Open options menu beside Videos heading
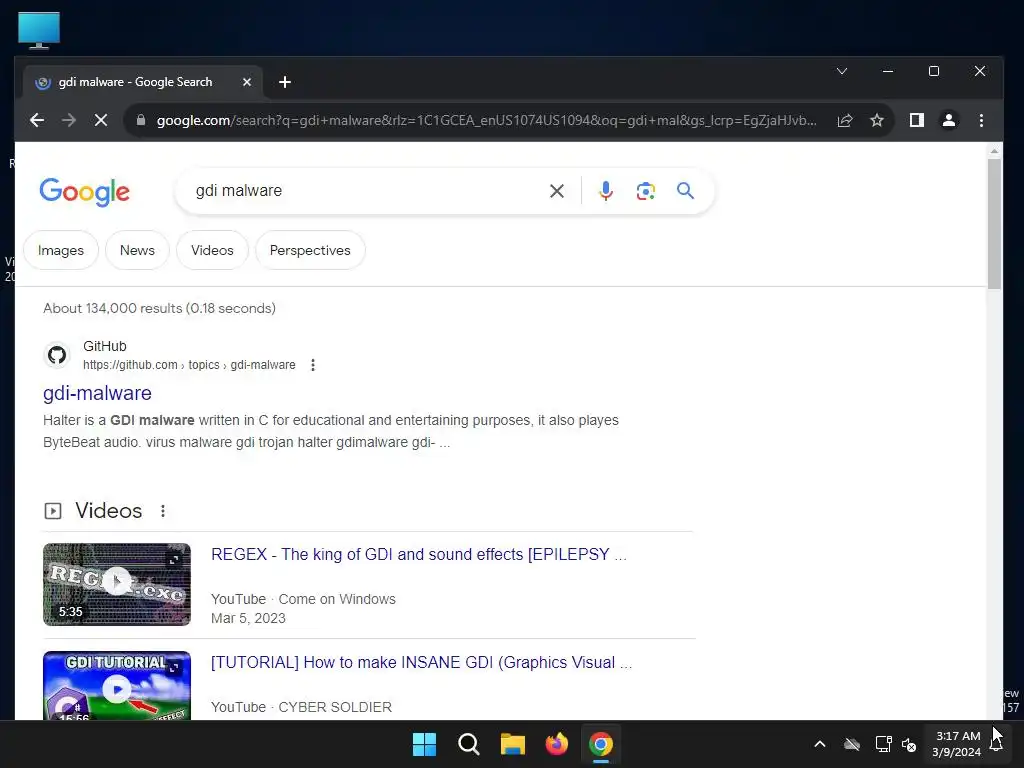This screenshot has width=1024, height=768. pos(163,511)
